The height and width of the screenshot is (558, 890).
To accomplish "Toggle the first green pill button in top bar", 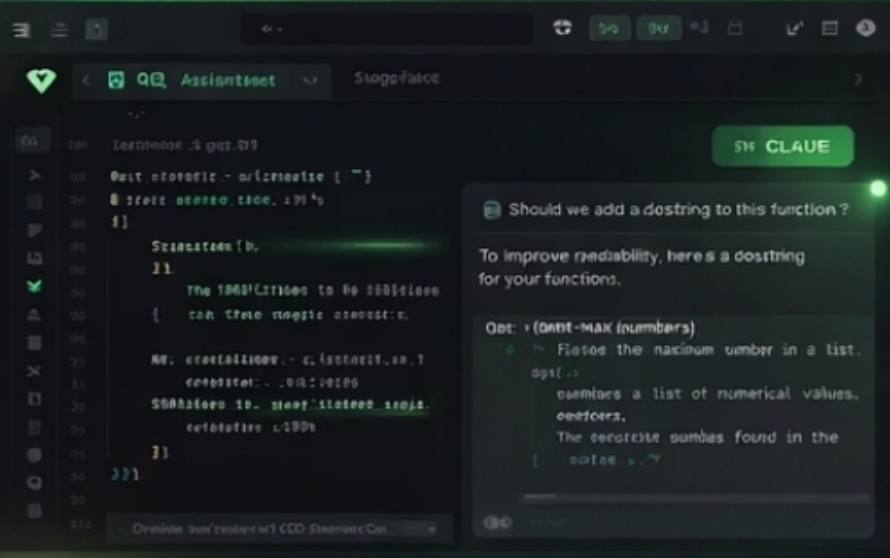I will pyautogui.click(x=610, y=28).
